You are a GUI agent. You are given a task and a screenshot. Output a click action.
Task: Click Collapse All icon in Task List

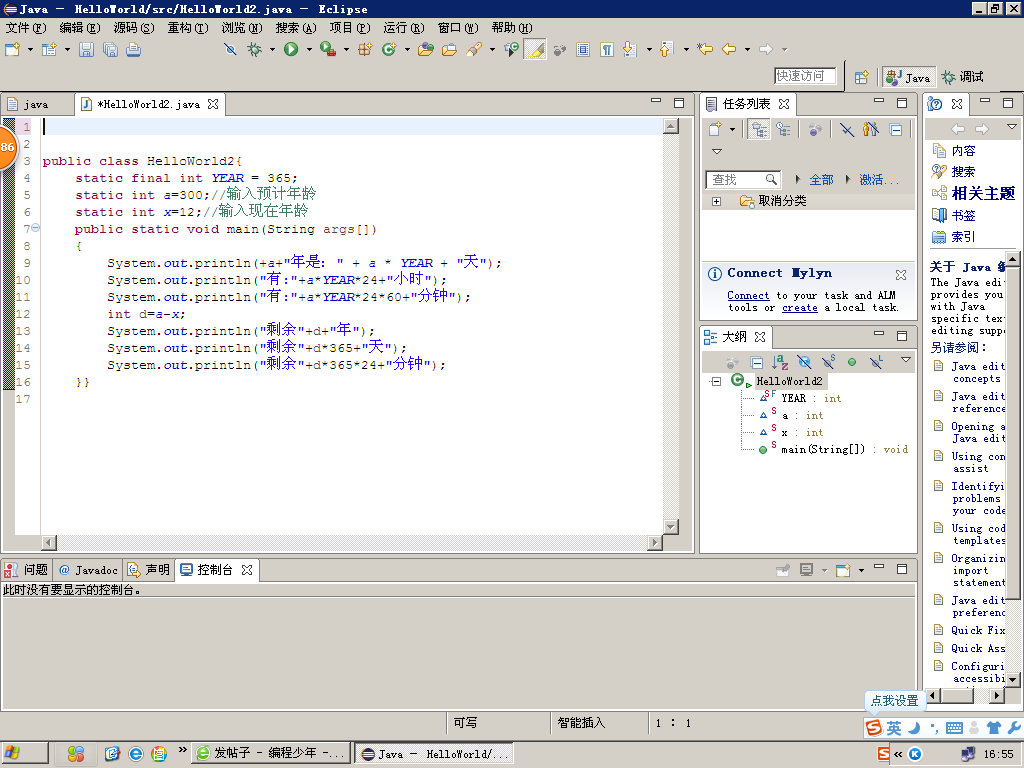tap(896, 129)
